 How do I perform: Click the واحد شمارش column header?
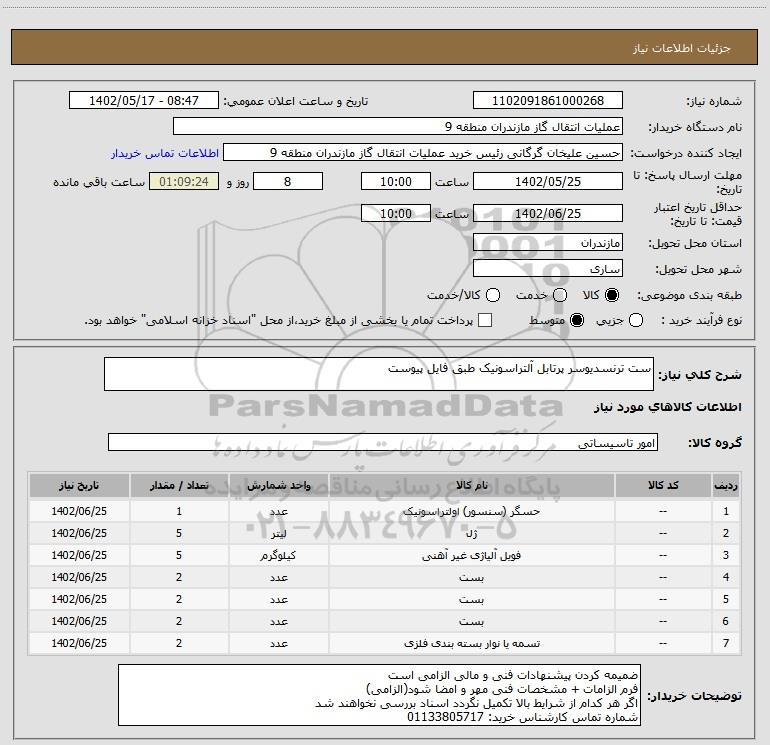[278, 485]
